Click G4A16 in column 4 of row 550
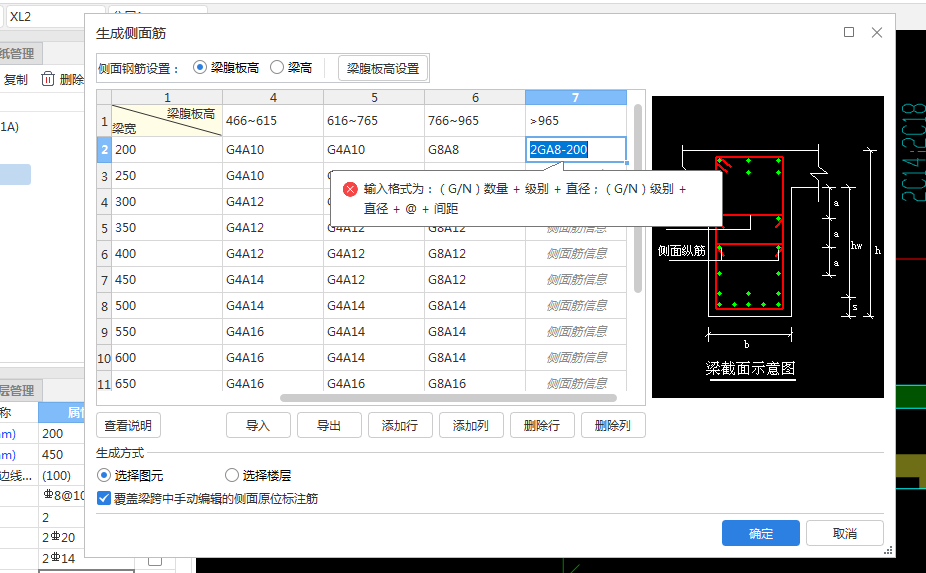The height and width of the screenshot is (573, 926). tap(273, 331)
